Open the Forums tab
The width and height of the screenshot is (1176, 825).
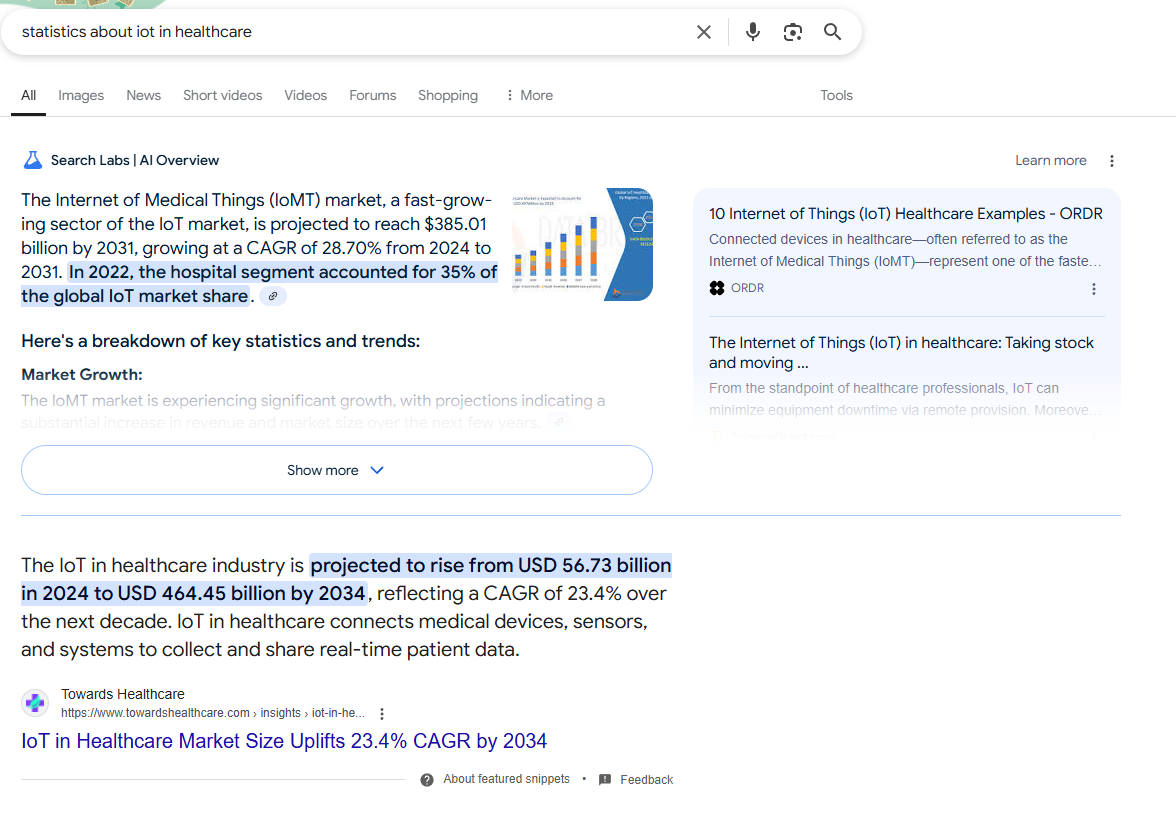tap(373, 95)
